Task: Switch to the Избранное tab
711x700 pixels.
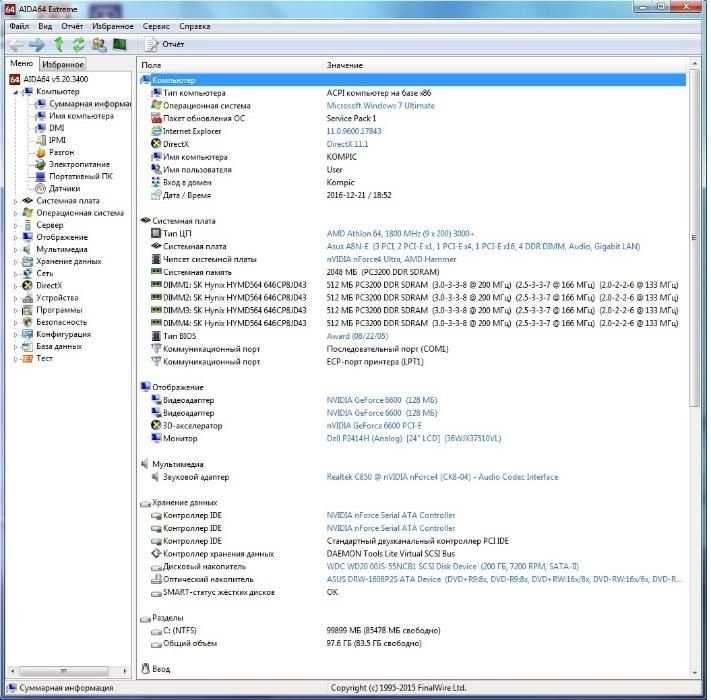Action: pyautogui.click(x=63, y=64)
